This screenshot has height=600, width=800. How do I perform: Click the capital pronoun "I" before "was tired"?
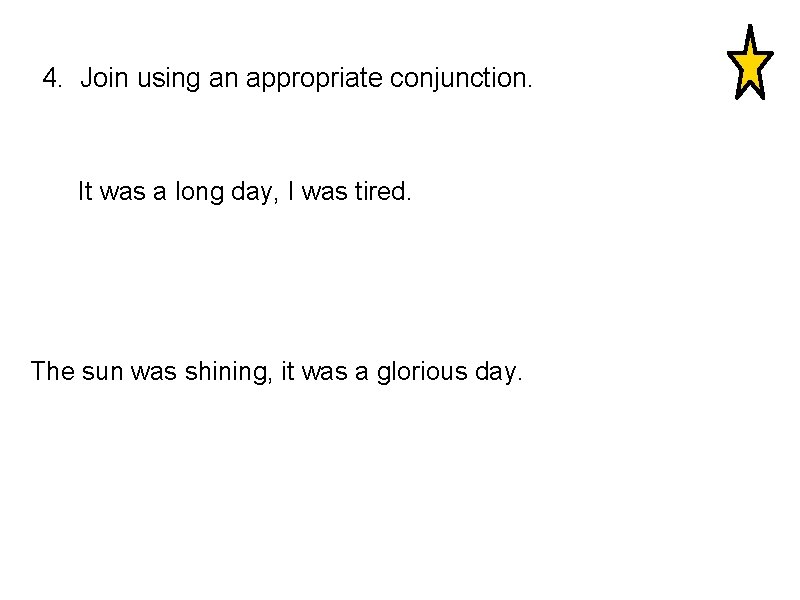pyautogui.click(x=290, y=191)
